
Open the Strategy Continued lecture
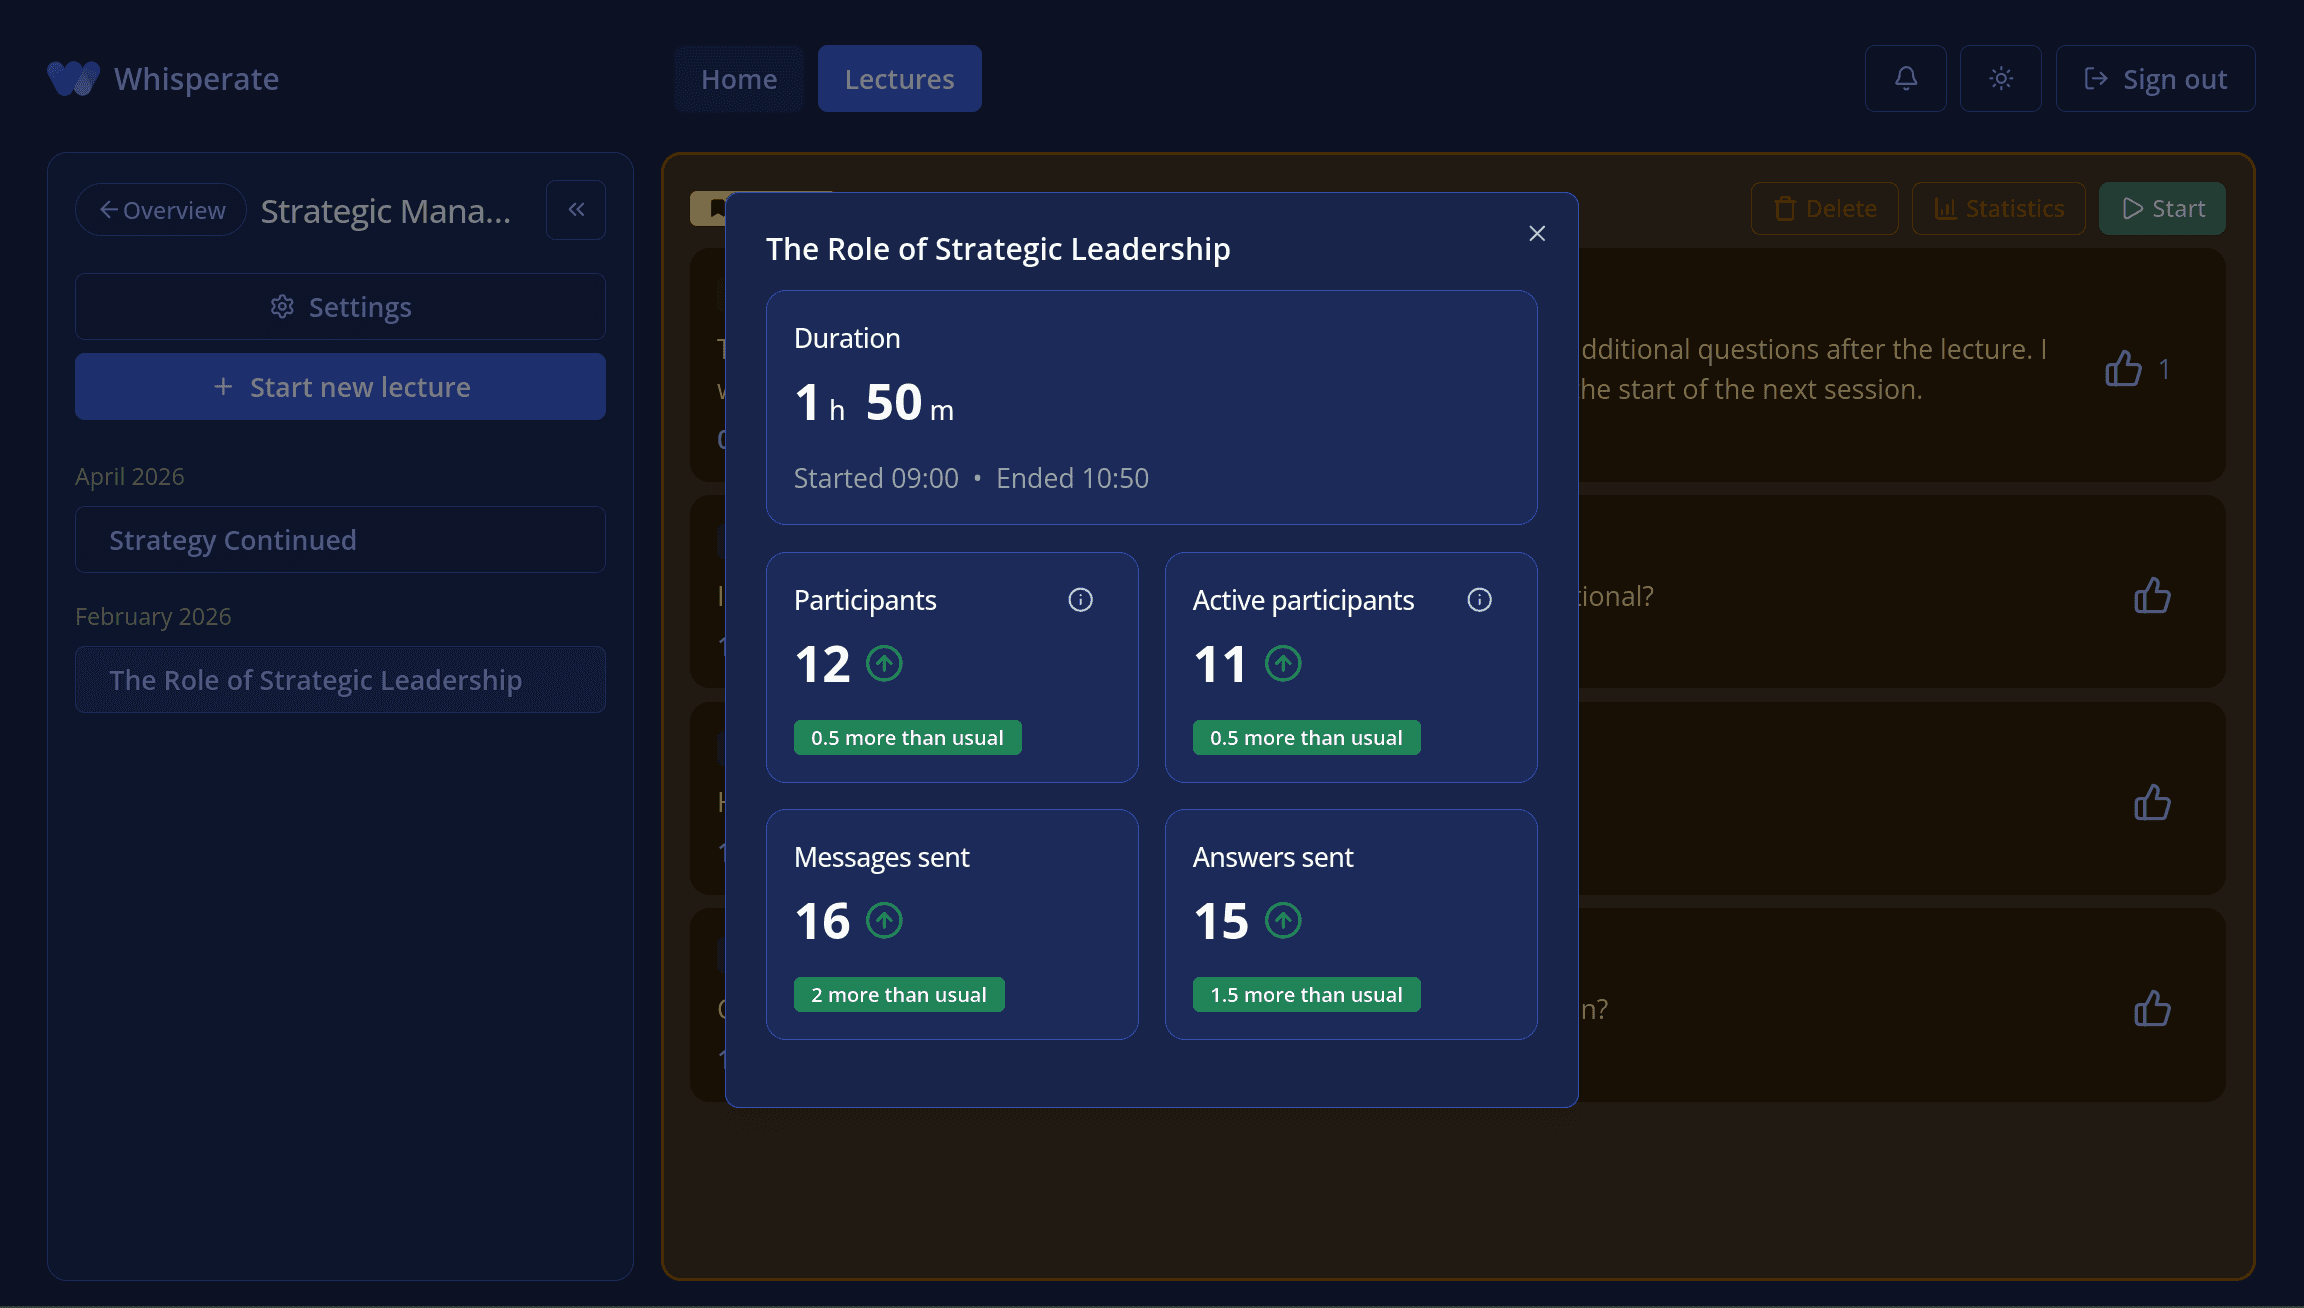pyautogui.click(x=339, y=539)
